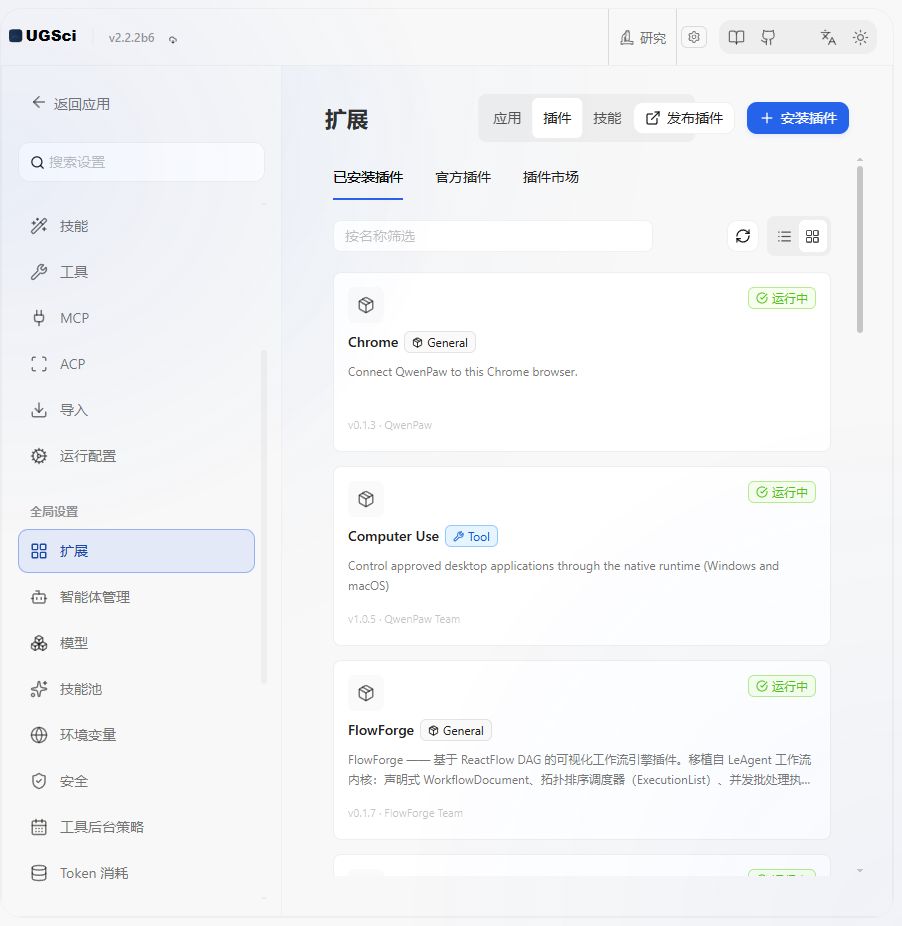The image size is (902, 926).
Task: Toggle the light theme sun icon
Action: point(860,38)
